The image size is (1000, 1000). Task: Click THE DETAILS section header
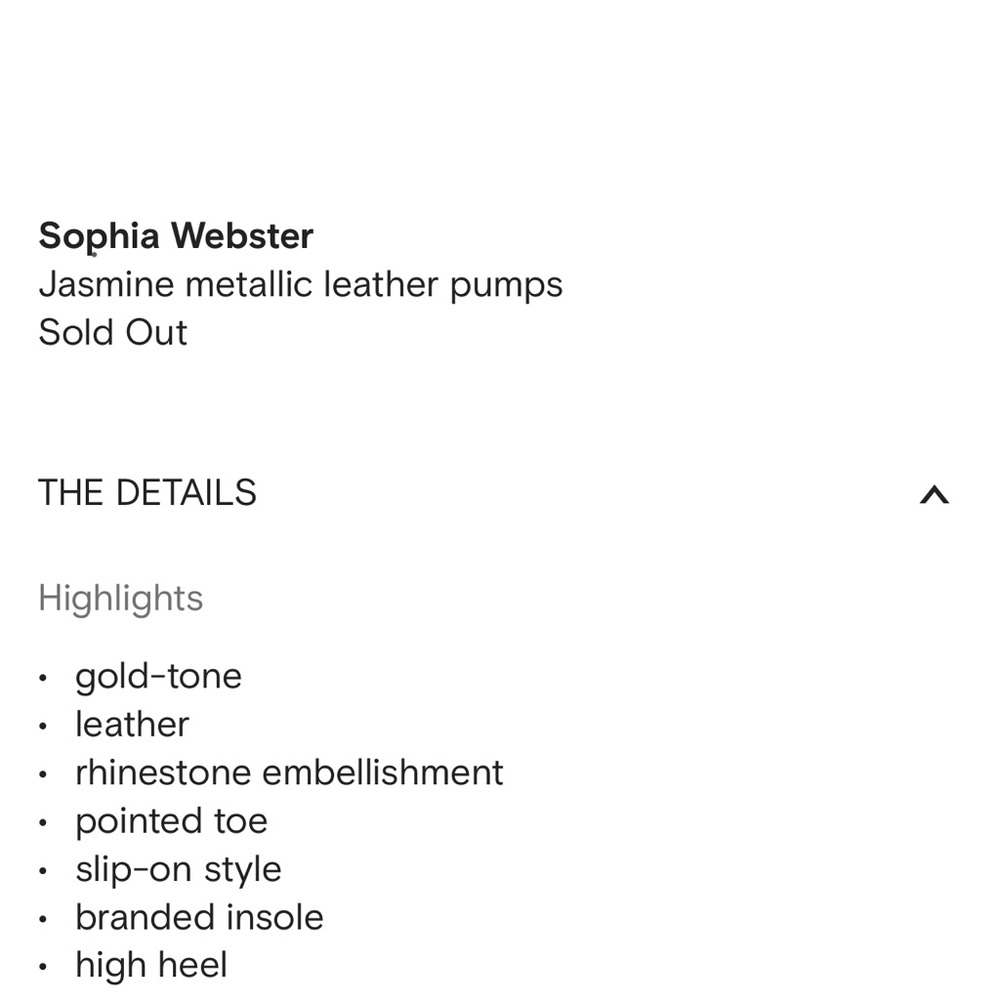[147, 493]
